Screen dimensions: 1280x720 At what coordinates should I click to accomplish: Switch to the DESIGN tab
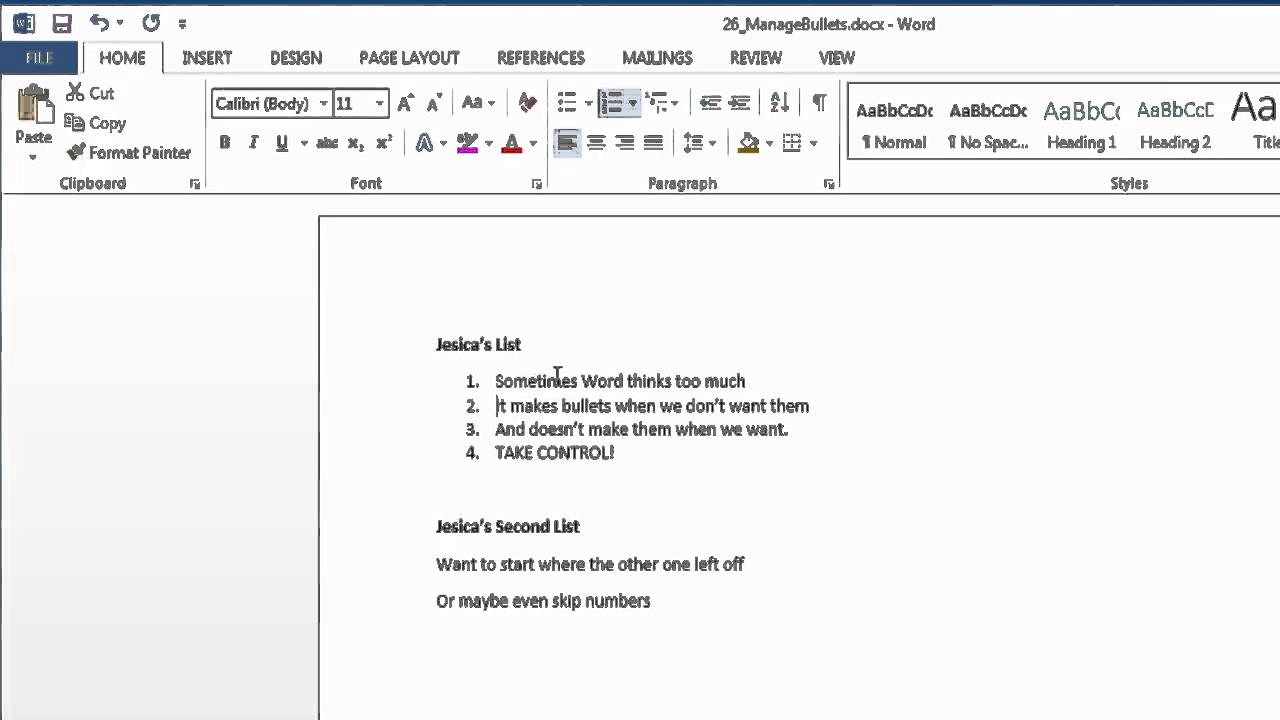296,58
